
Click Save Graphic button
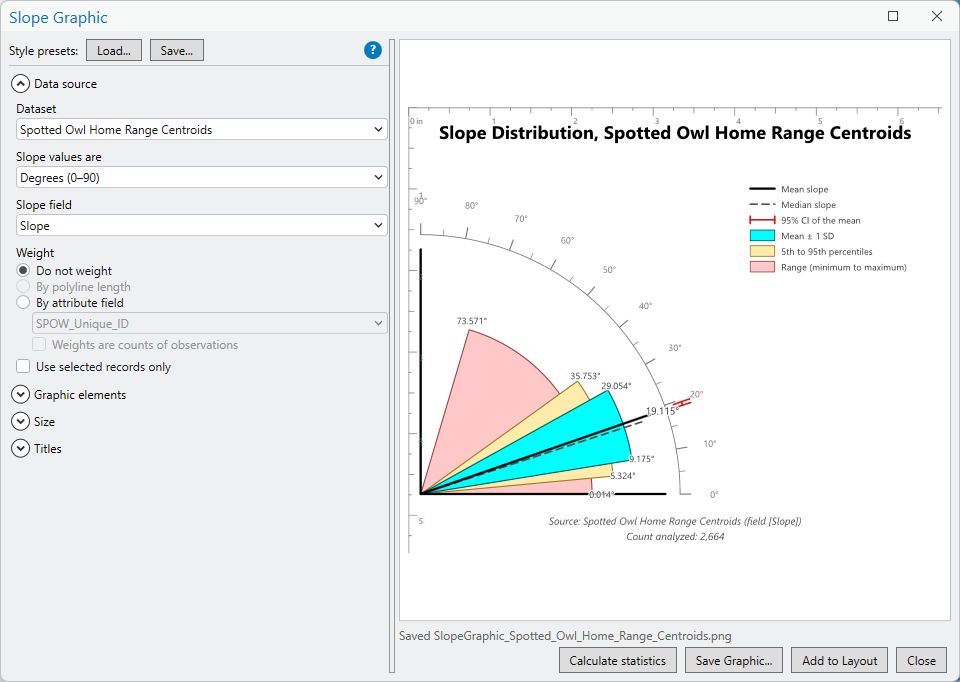click(733, 661)
